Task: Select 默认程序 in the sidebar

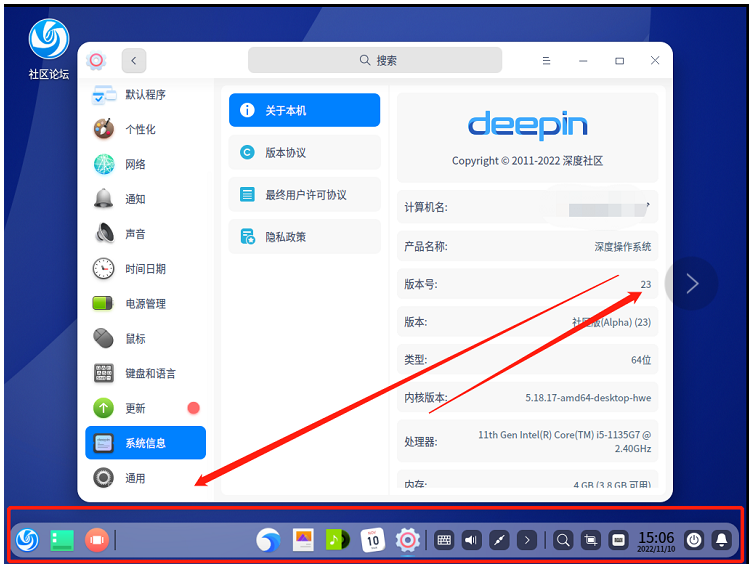Action: coord(145,95)
